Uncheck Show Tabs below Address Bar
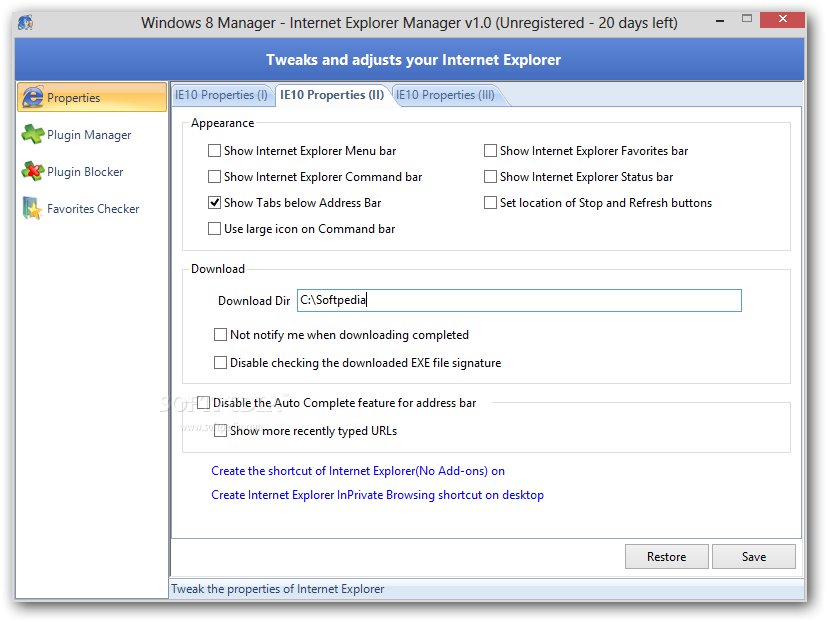 point(214,203)
